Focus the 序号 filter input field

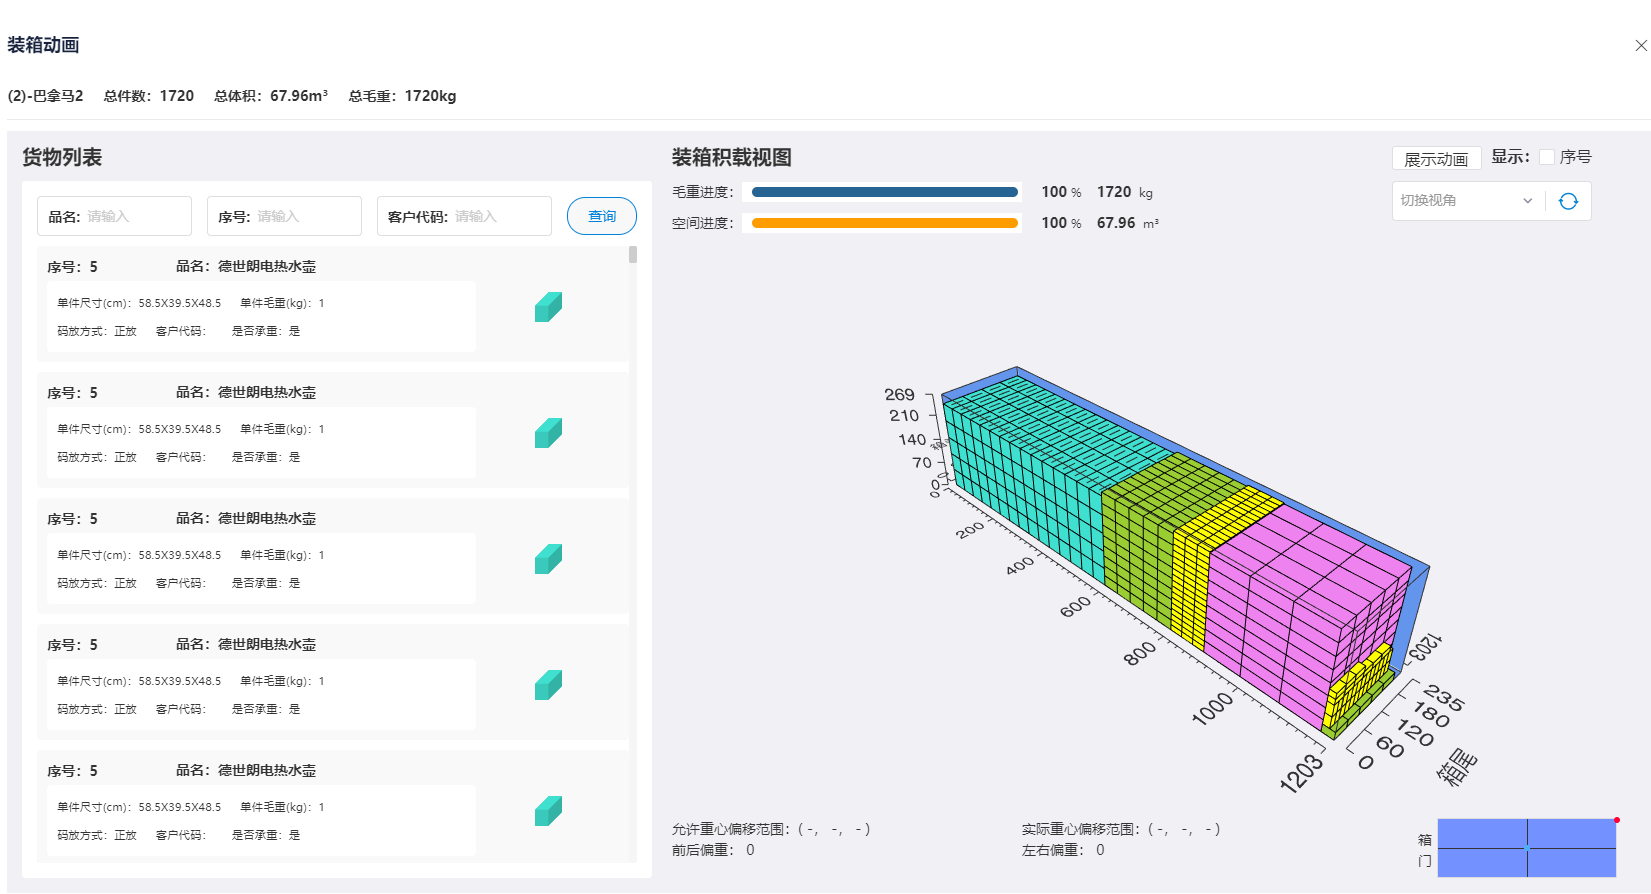305,216
